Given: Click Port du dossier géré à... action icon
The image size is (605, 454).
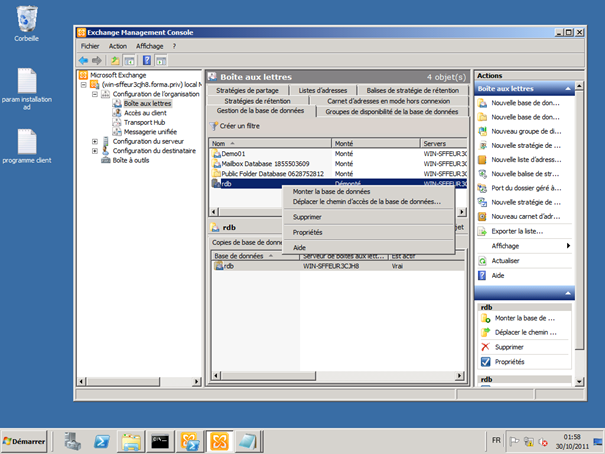Looking at the screenshot, I should (x=482, y=188).
